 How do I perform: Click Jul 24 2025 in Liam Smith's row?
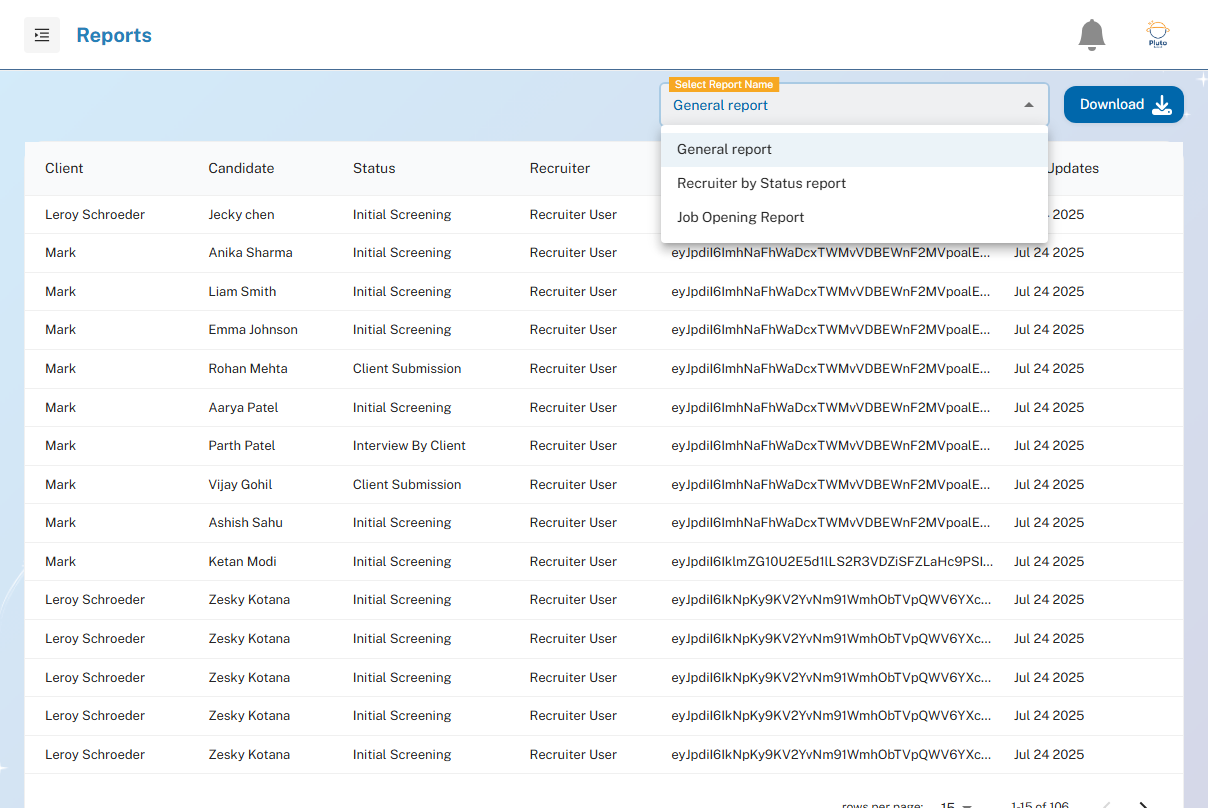[x=1049, y=292]
